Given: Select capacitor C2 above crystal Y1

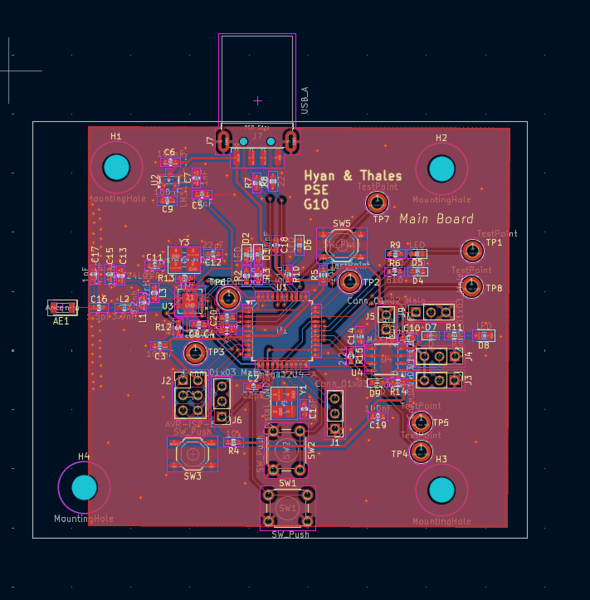Looking at the screenshot, I should click(x=253, y=387).
